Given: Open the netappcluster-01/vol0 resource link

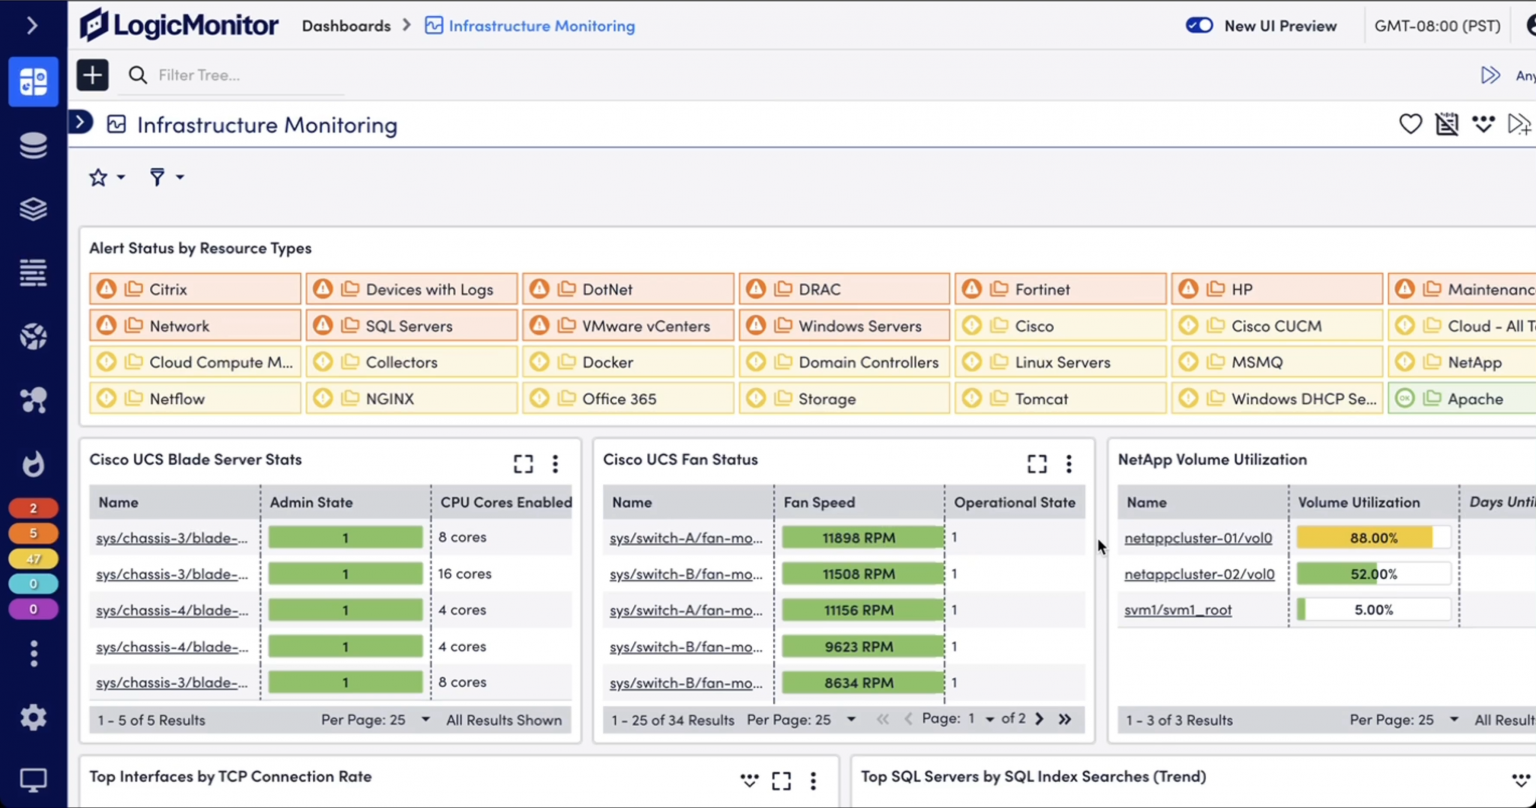Looking at the screenshot, I should [x=1198, y=537].
